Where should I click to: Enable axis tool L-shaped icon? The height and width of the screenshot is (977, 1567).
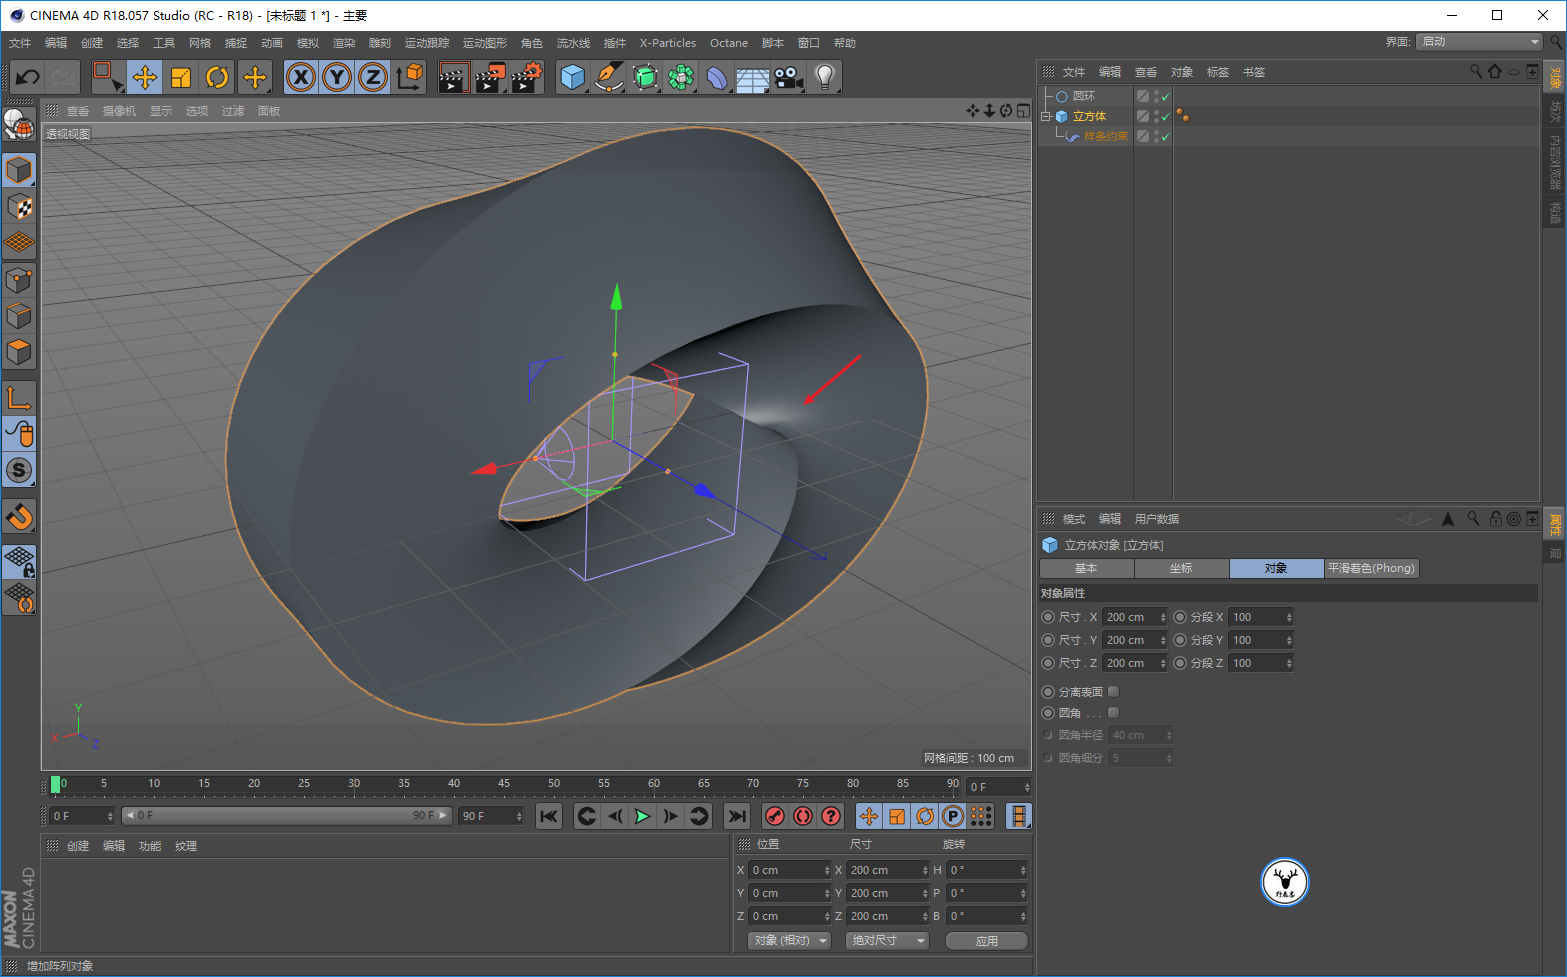[x=19, y=397]
